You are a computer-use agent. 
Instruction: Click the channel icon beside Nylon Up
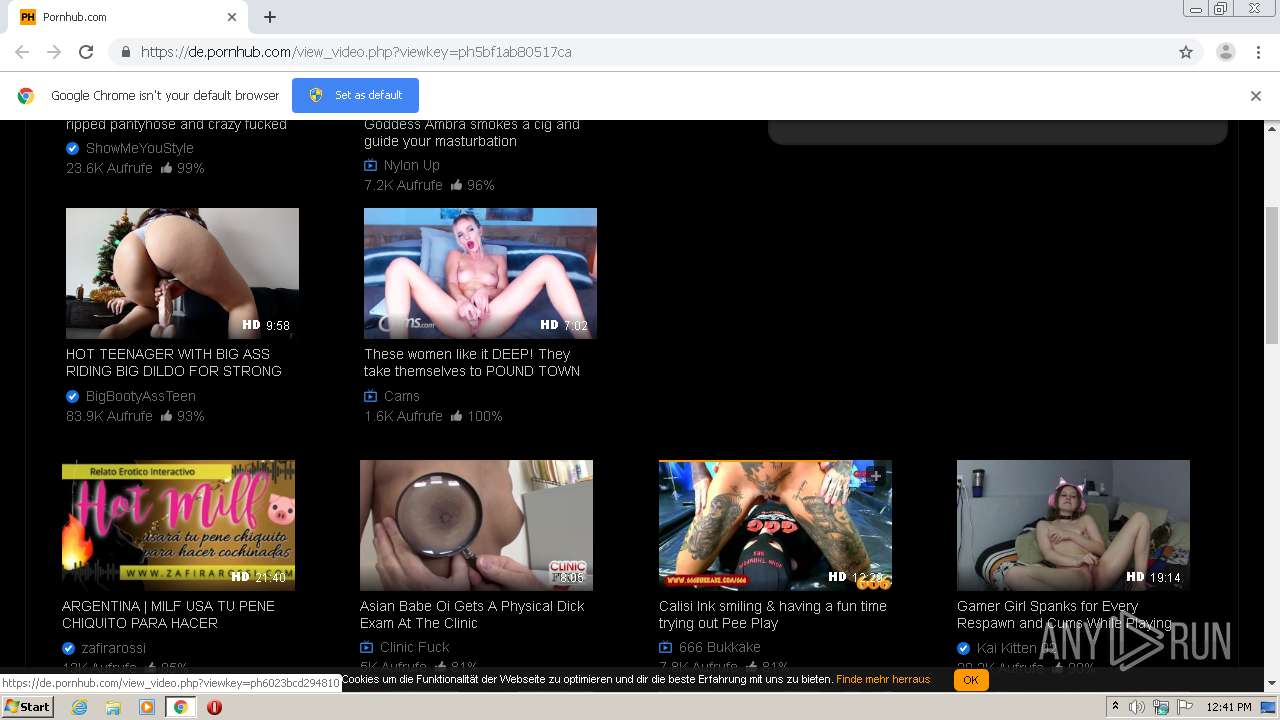point(370,165)
